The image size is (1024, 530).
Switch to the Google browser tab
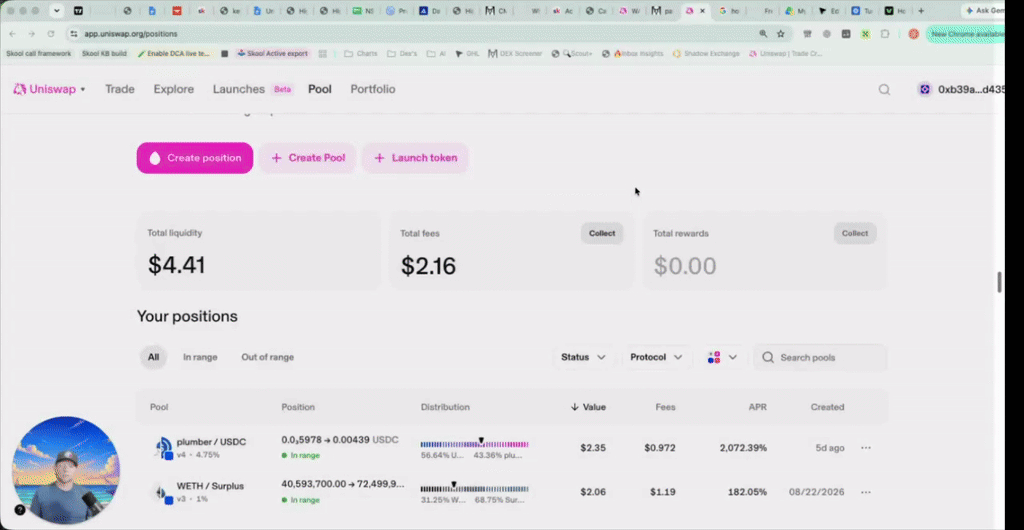coord(729,11)
